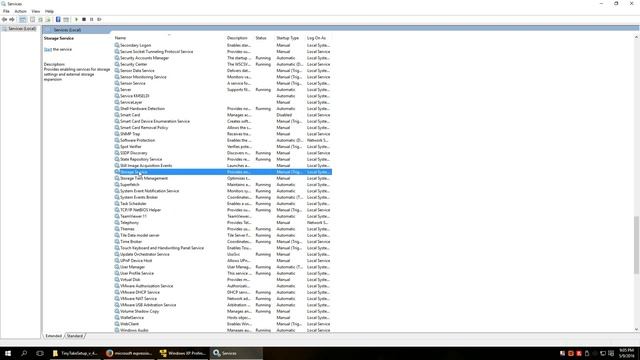Click gear icon of Themes row

click(x=117, y=229)
